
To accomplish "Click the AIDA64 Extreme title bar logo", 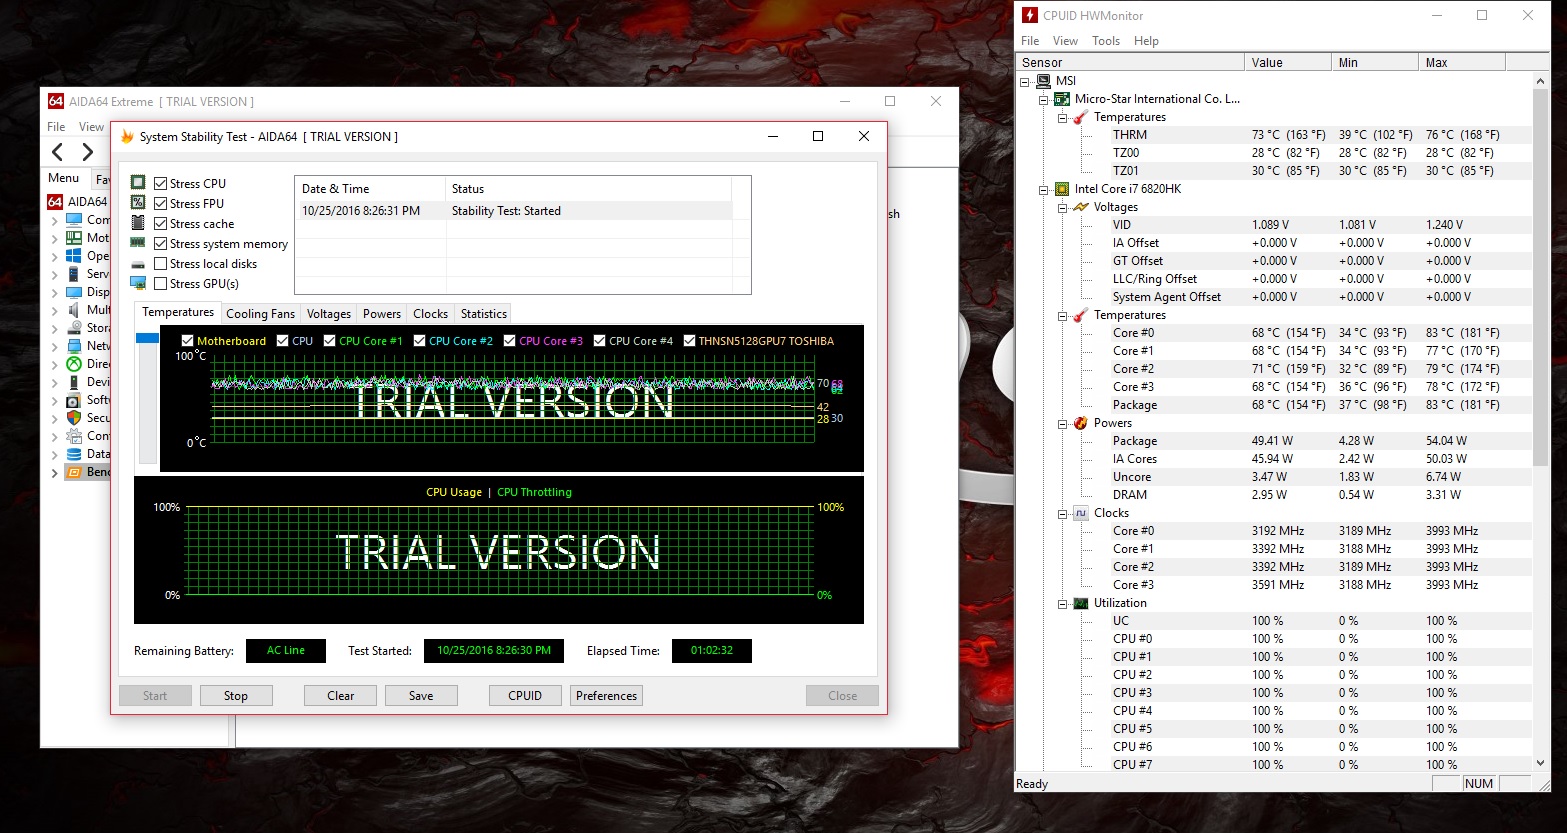I will pos(56,101).
